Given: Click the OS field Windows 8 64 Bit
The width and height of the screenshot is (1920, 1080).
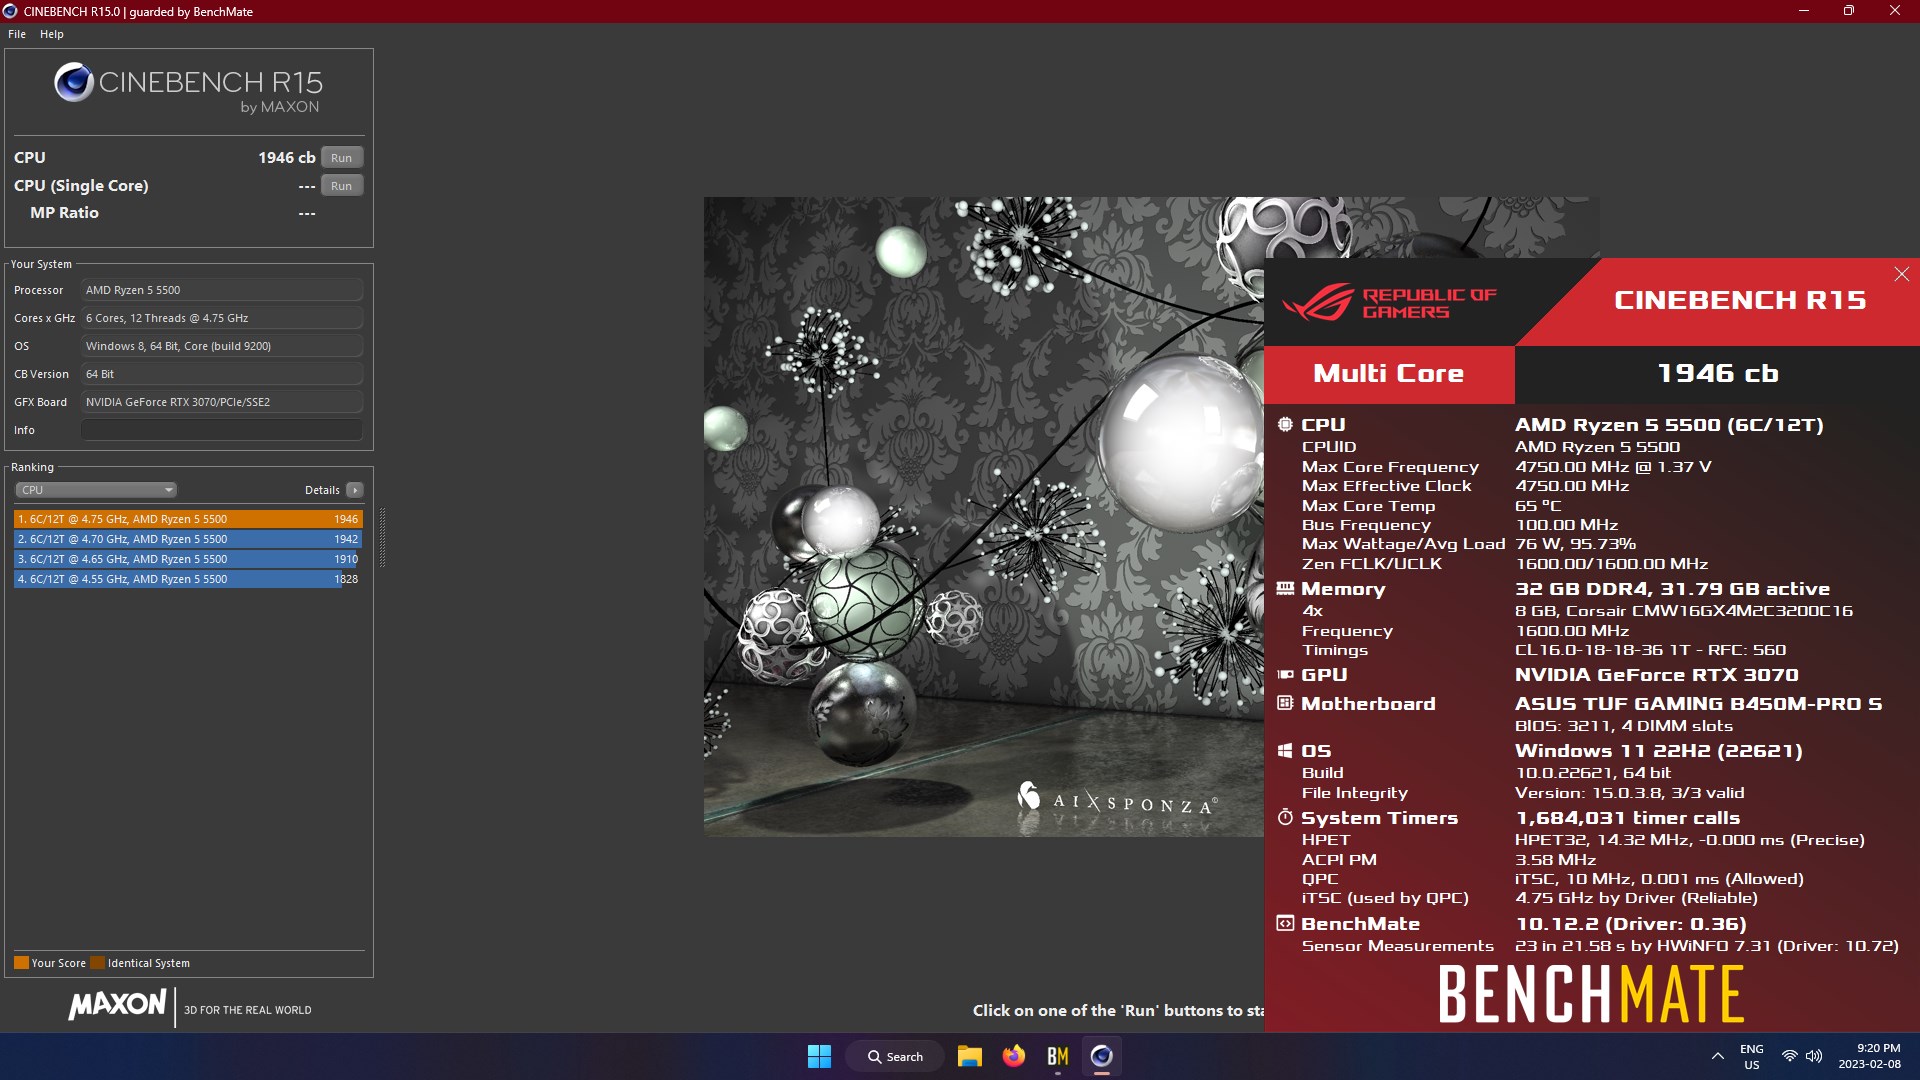Looking at the screenshot, I should click(222, 346).
